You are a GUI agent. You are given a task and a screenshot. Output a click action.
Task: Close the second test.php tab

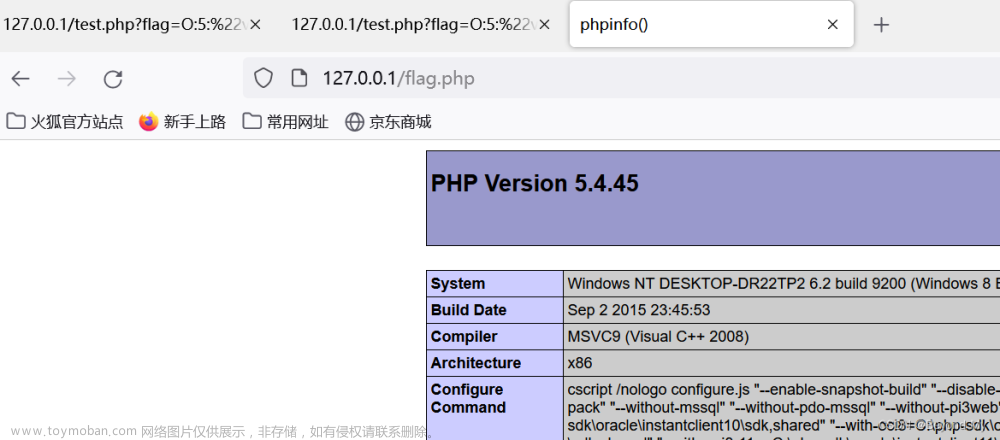pos(544,25)
